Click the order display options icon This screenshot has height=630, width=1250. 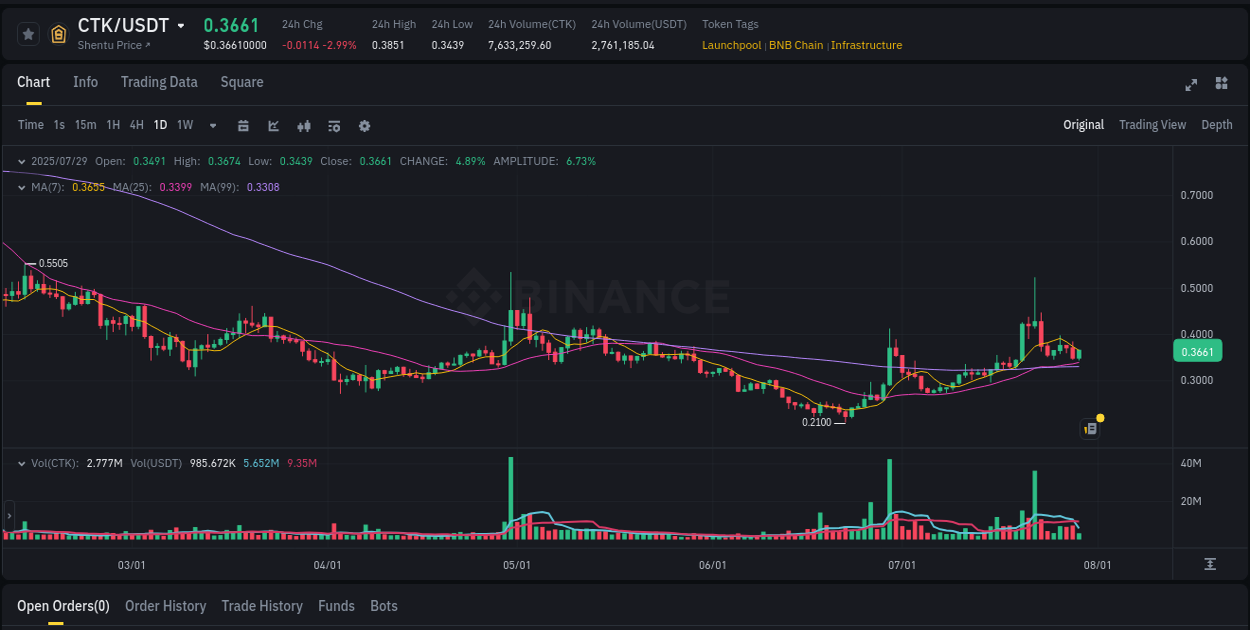point(333,126)
